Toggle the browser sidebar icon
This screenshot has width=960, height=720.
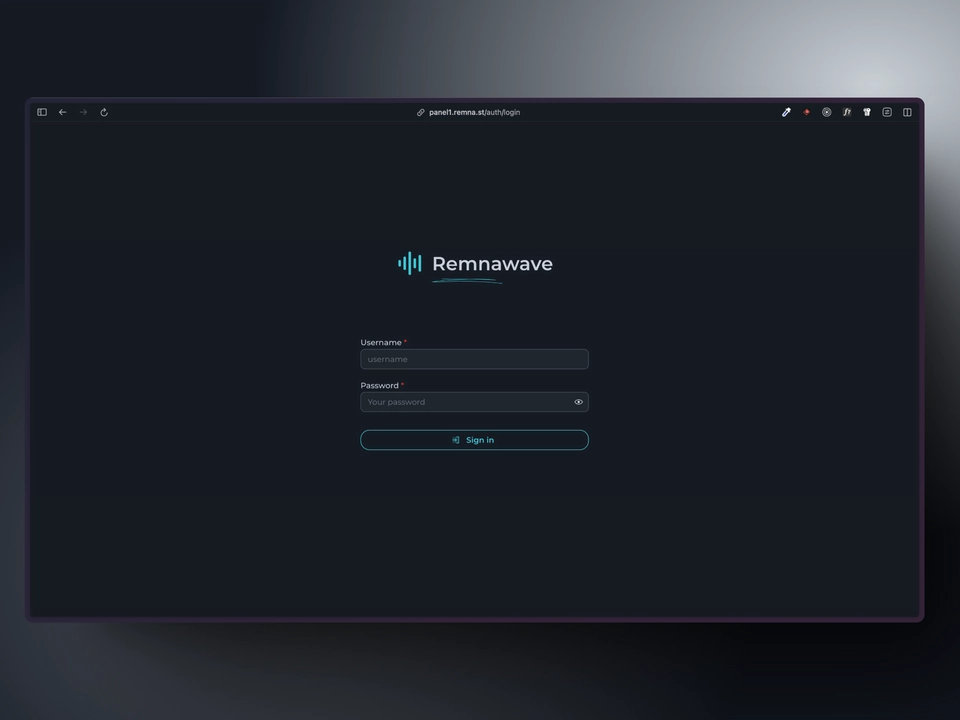pos(42,112)
